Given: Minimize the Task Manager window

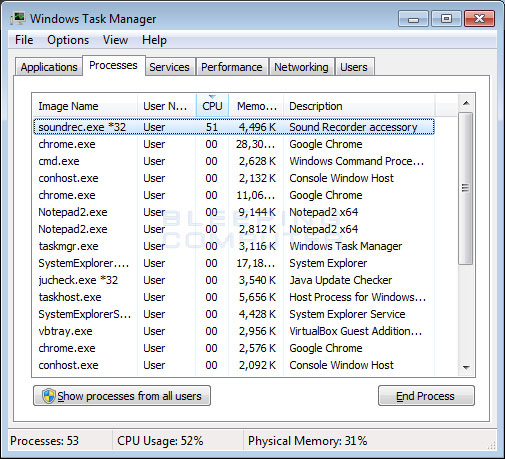Looking at the screenshot, I should click(413, 19).
